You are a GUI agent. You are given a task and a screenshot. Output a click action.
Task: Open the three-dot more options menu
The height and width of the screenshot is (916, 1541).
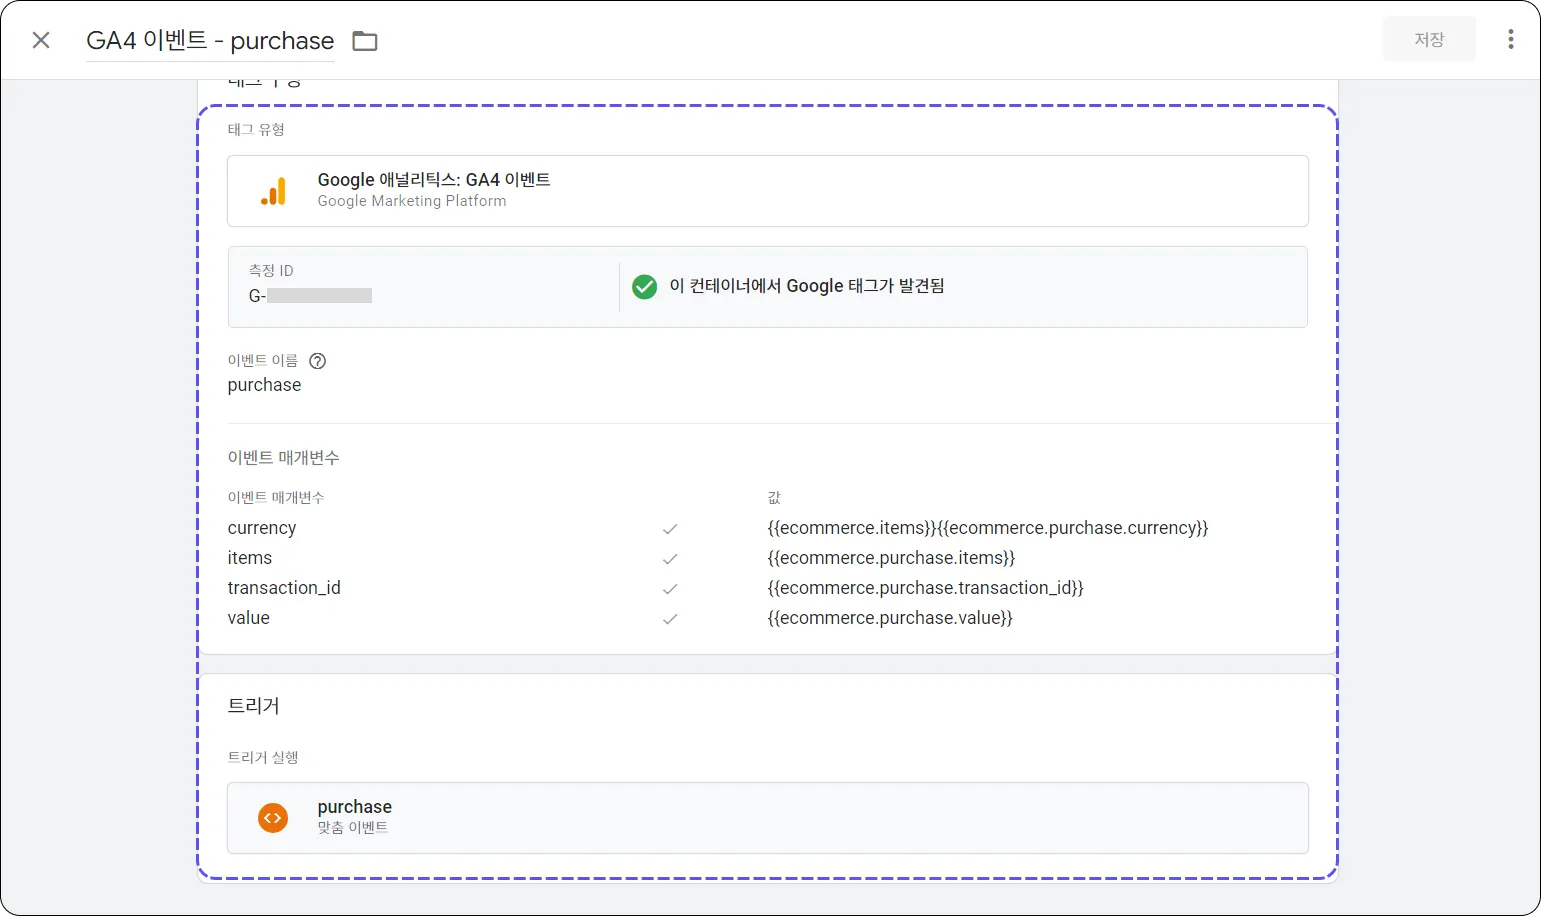pos(1510,39)
